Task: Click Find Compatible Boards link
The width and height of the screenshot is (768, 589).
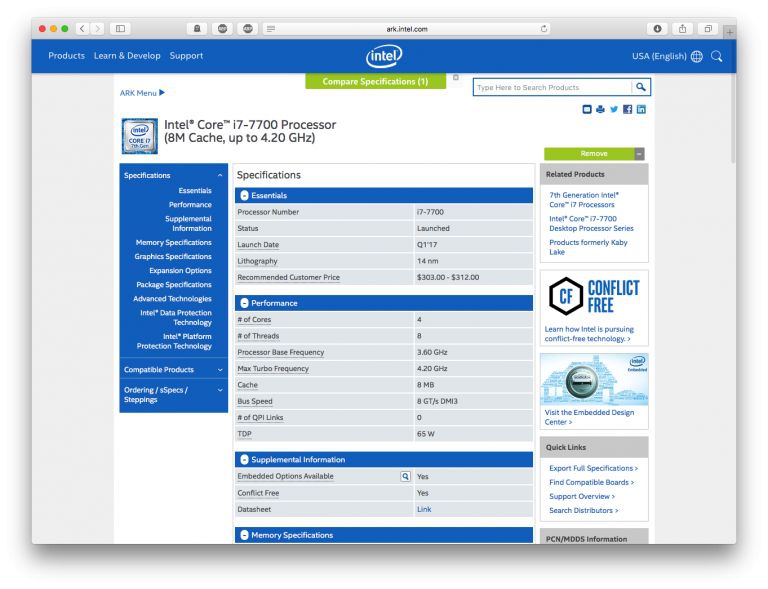Action: (592, 482)
